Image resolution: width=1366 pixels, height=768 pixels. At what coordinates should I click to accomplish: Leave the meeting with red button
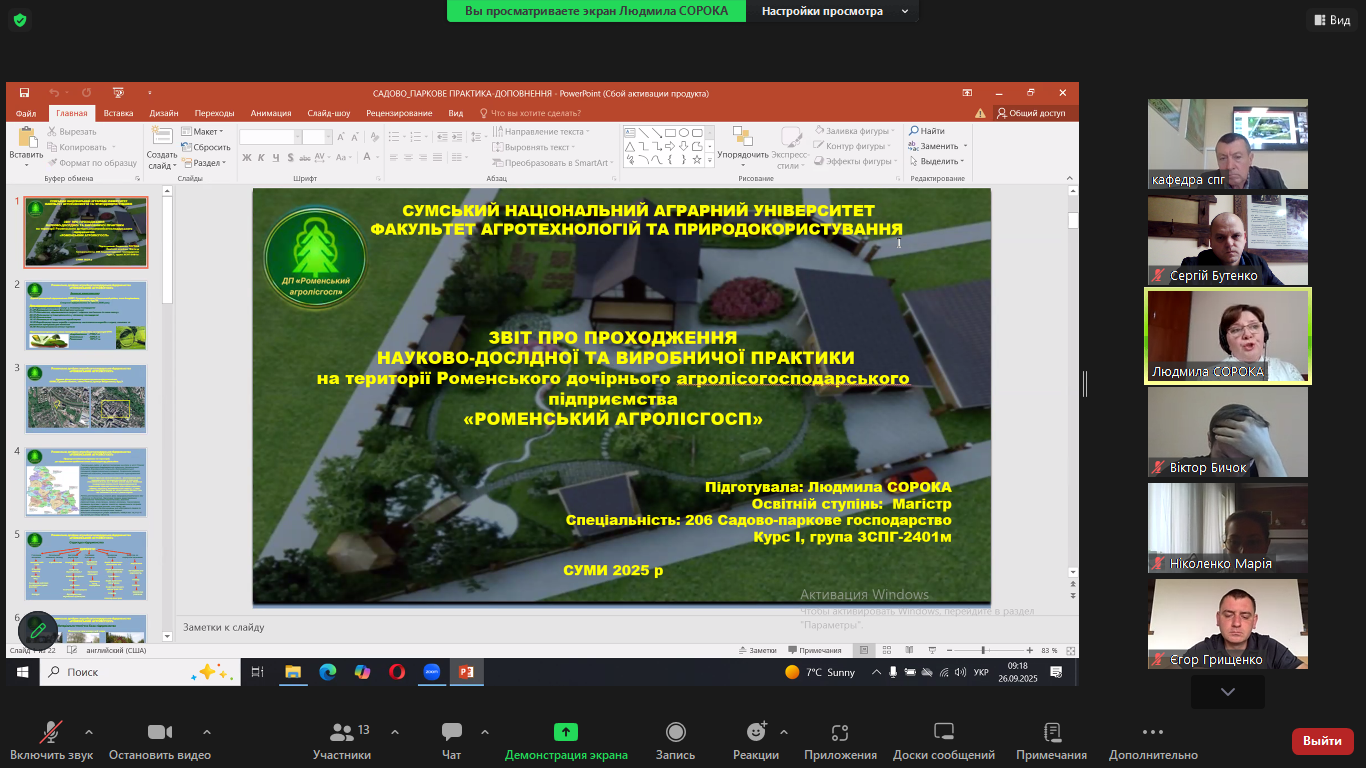[x=1322, y=741]
